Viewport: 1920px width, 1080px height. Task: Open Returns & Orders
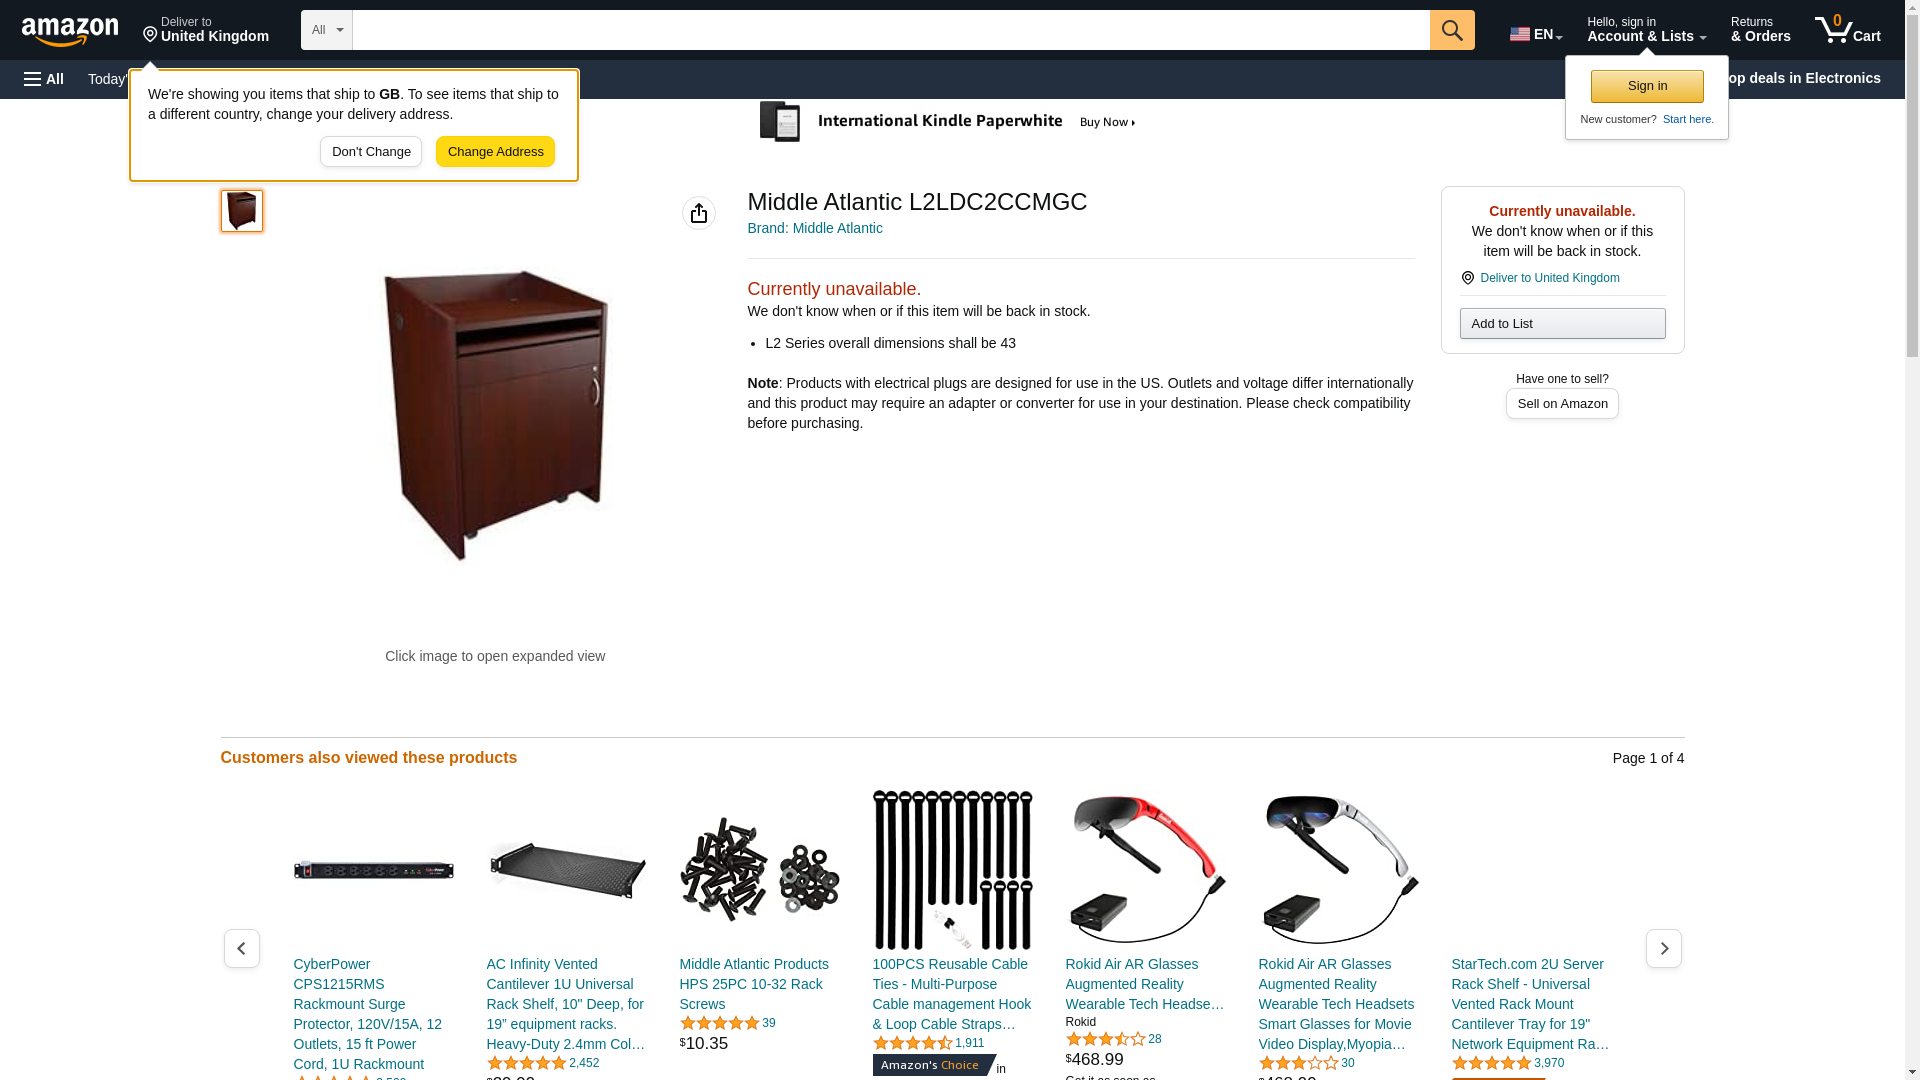(1760, 30)
